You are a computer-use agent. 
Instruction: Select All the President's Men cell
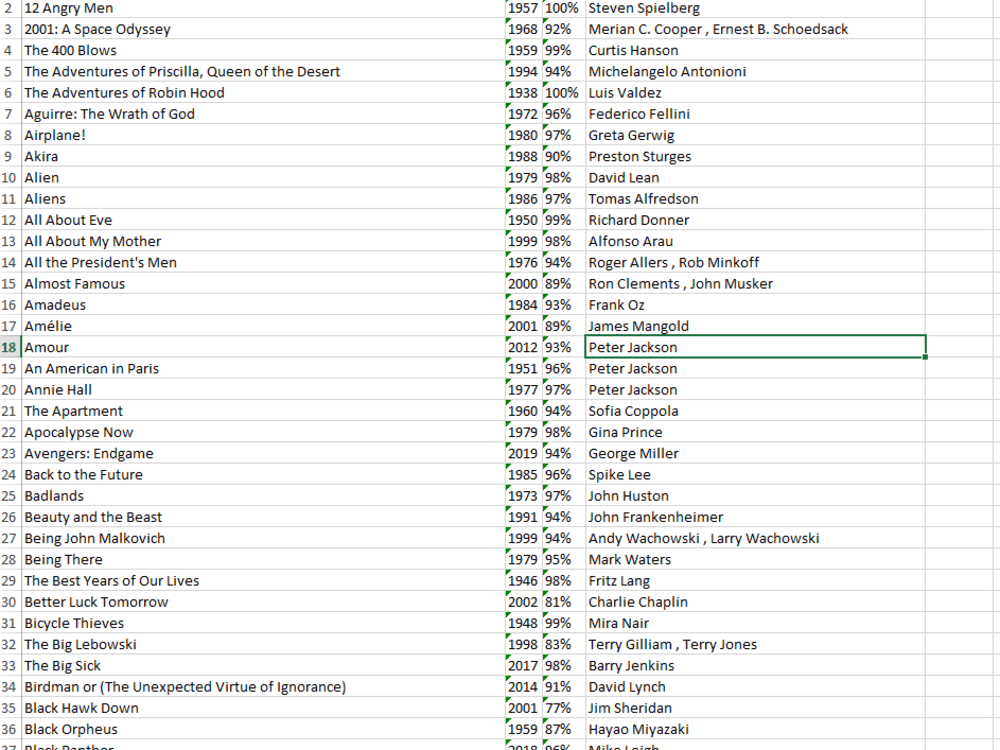coord(263,262)
